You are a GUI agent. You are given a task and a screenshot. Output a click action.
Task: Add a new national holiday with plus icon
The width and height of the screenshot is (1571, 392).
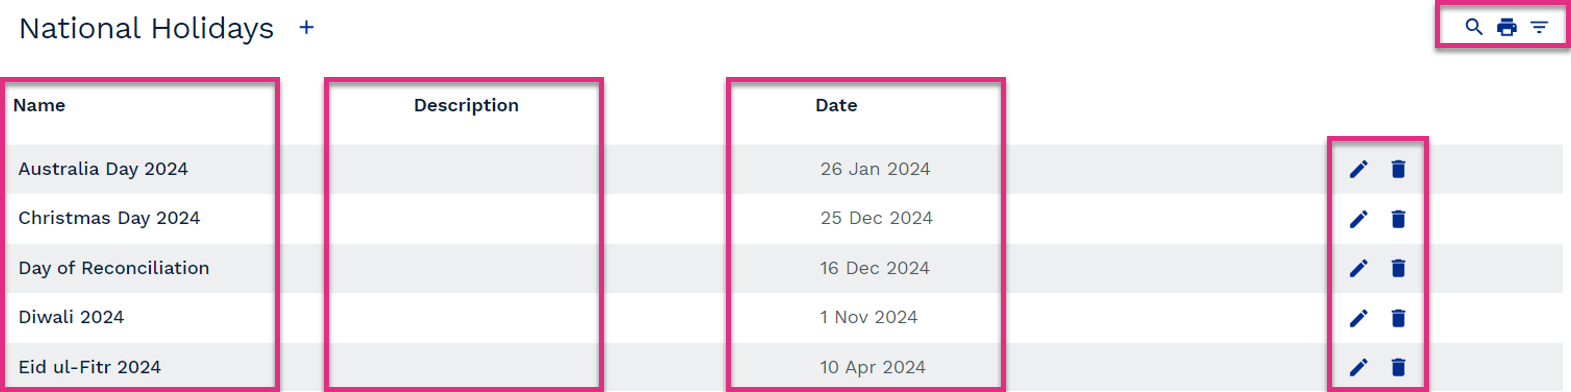click(x=307, y=28)
